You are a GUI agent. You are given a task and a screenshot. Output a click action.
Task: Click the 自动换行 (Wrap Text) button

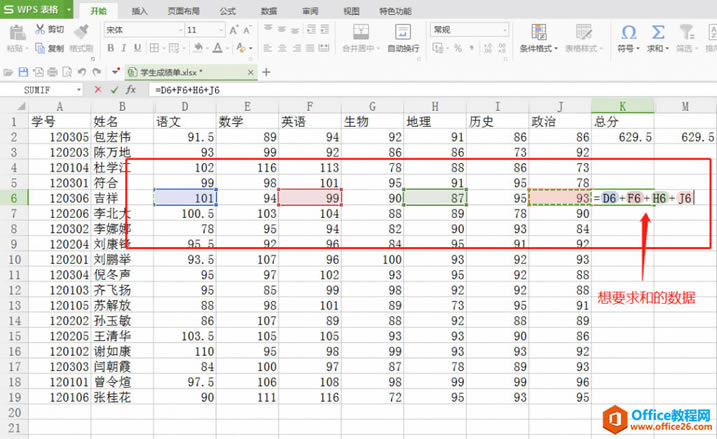tap(403, 38)
